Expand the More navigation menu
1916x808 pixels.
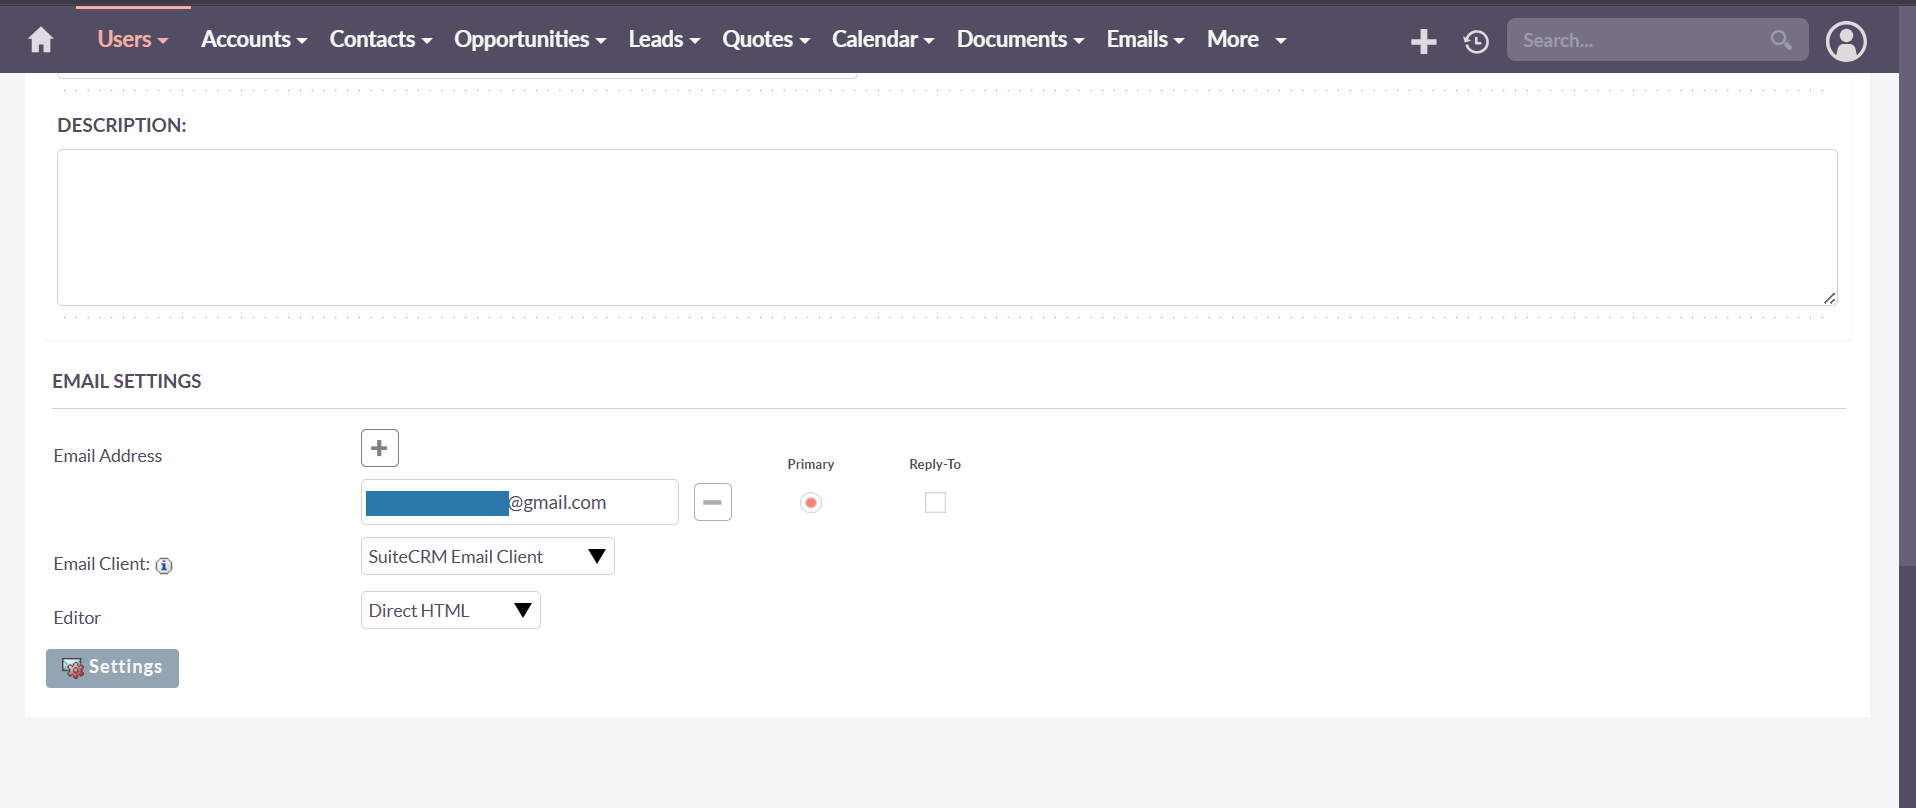point(1245,40)
